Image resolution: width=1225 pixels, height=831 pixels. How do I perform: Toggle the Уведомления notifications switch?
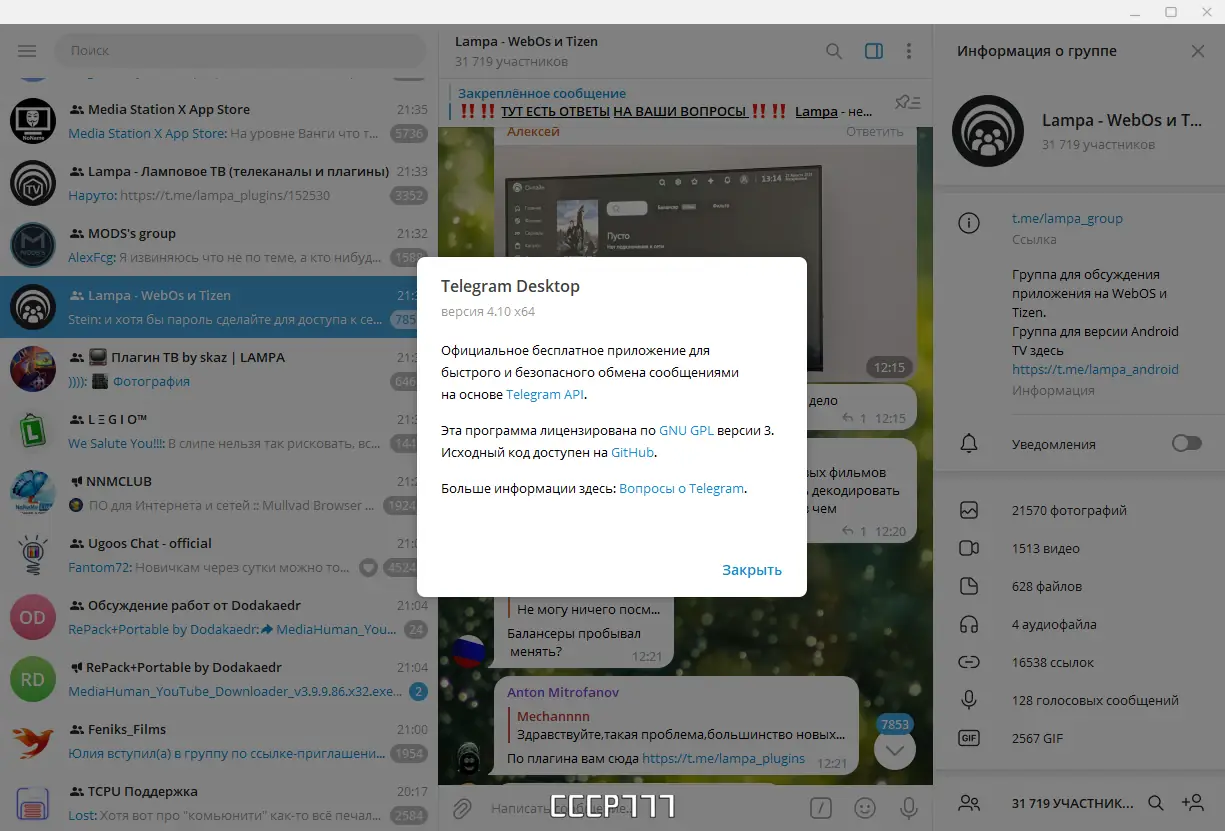[1187, 444]
